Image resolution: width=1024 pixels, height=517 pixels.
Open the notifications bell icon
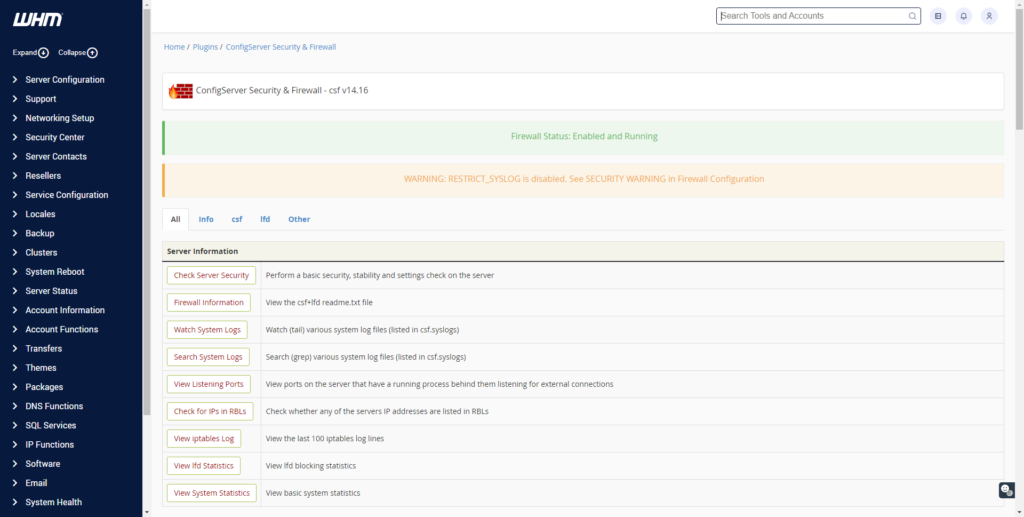click(963, 16)
